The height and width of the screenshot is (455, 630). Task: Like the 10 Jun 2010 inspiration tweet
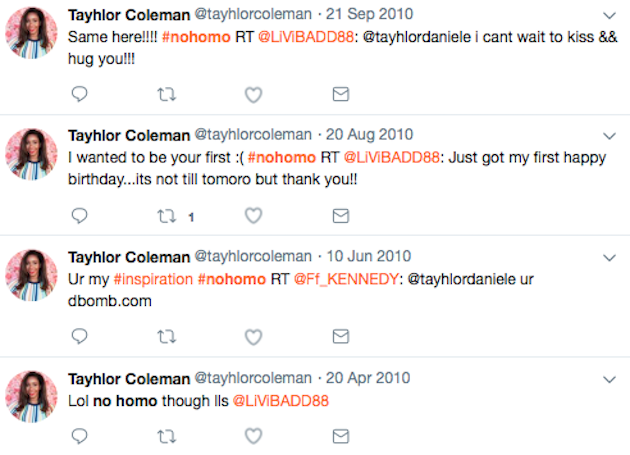(x=254, y=337)
